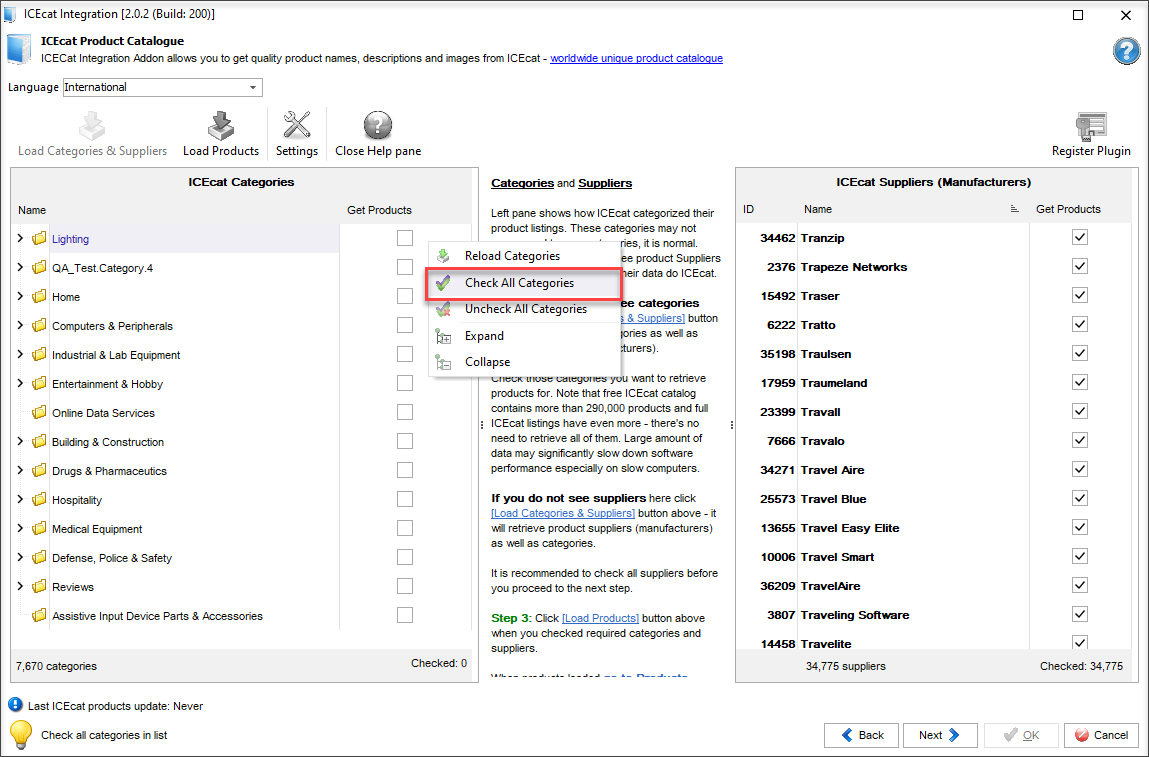Click the Medical Equipment folder icon

click(x=39, y=528)
